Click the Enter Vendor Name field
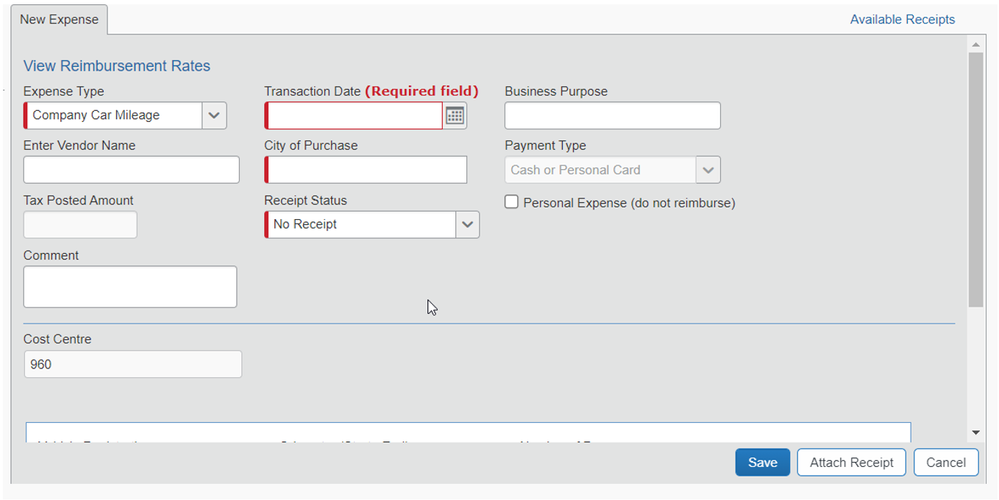The width and height of the screenshot is (999, 500). (x=131, y=170)
